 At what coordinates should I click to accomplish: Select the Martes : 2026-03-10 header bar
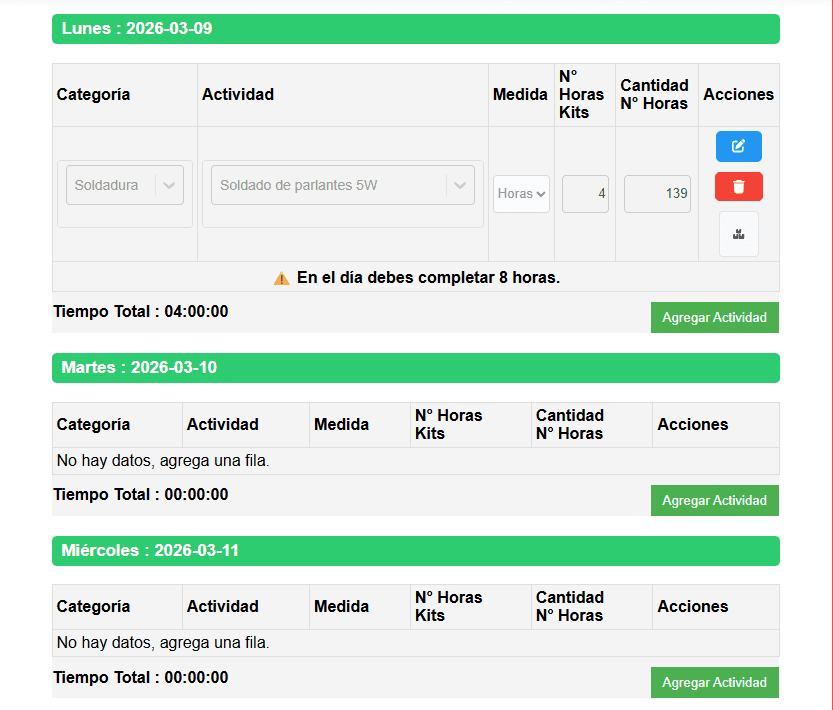(415, 368)
